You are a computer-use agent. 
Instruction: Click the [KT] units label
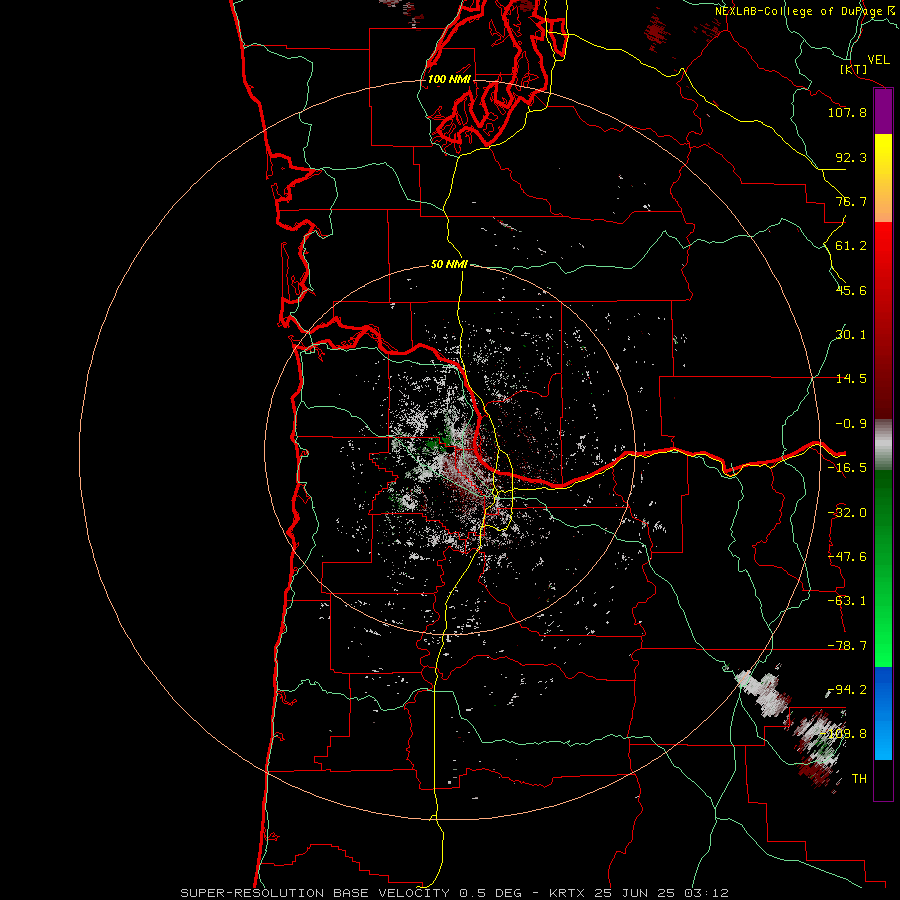coord(854,69)
